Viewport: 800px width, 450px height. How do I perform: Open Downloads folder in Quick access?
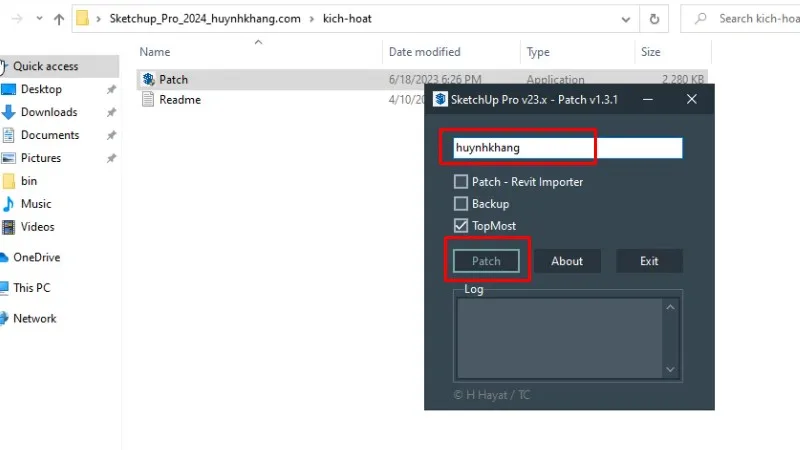pyautogui.click(x=48, y=112)
